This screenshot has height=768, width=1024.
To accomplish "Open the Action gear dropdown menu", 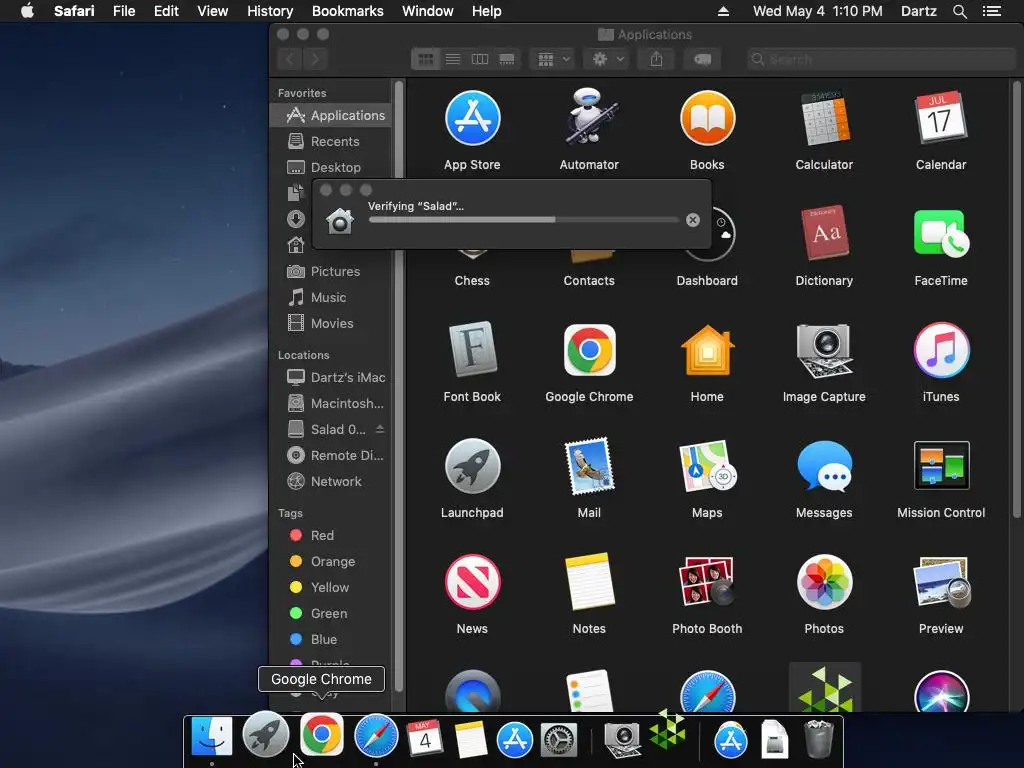I will (607, 59).
